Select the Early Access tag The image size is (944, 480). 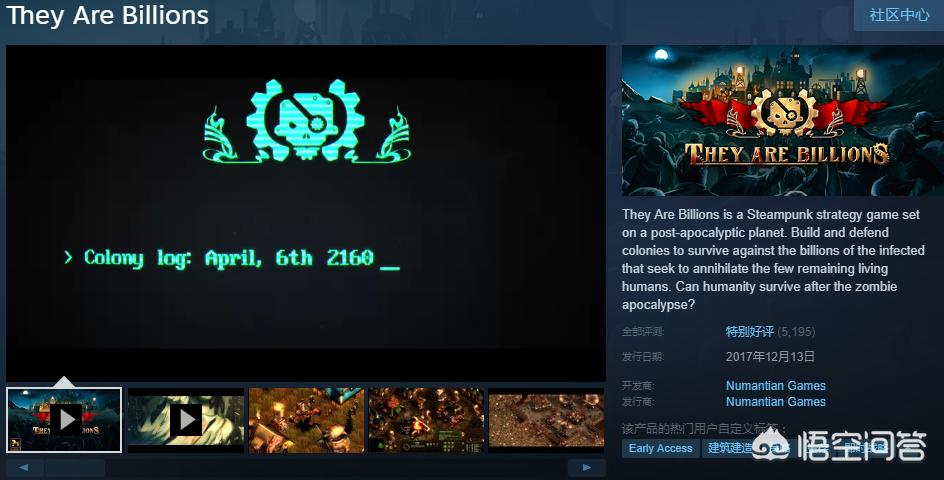point(660,448)
